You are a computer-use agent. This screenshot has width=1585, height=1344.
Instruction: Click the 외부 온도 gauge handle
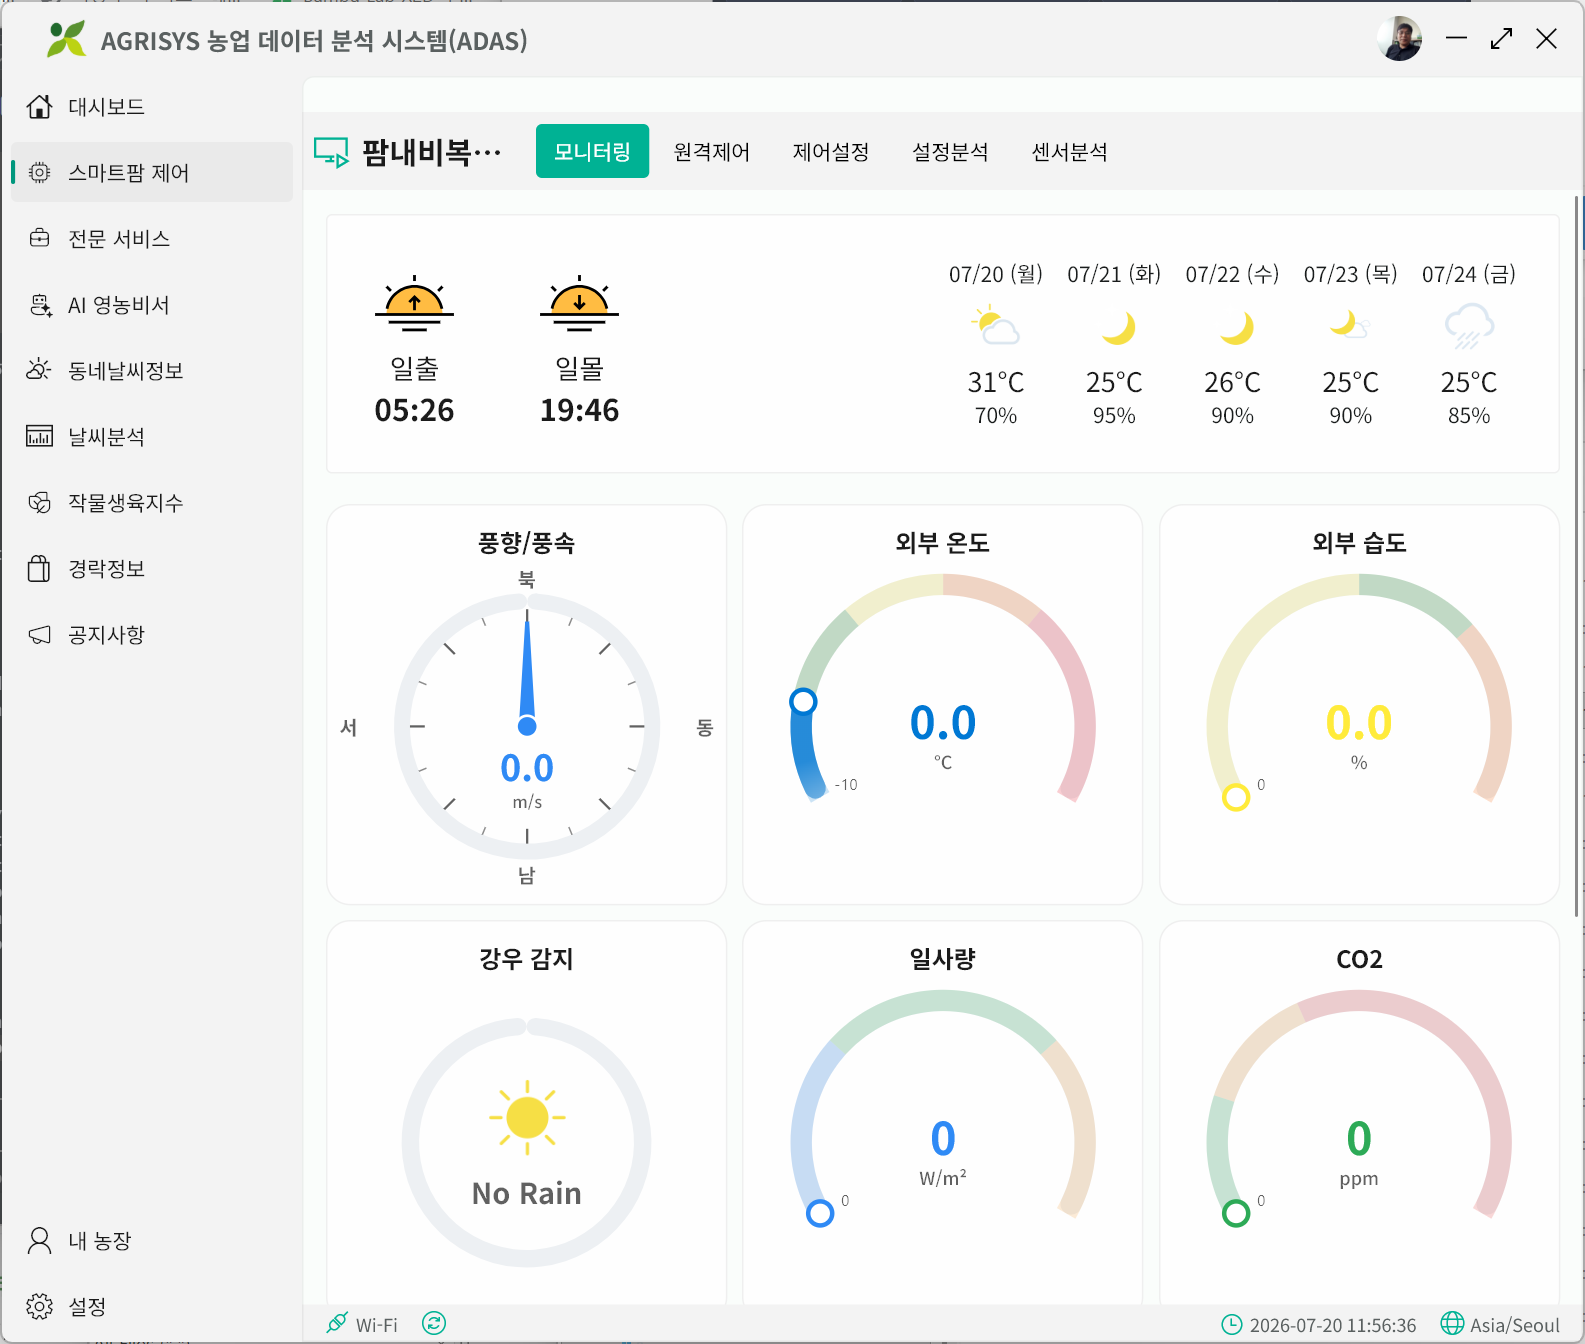pos(803,701)
